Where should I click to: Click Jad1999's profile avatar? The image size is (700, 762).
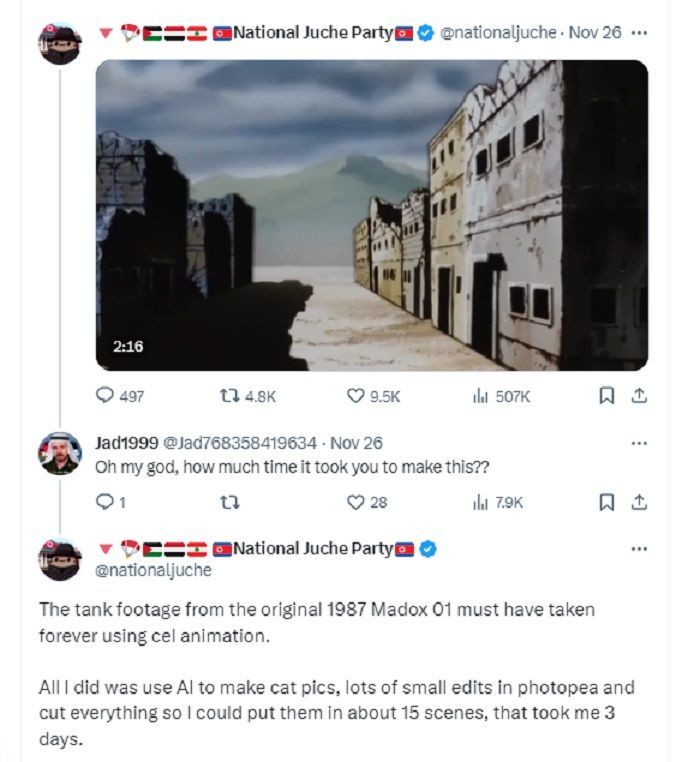(60, 453)
